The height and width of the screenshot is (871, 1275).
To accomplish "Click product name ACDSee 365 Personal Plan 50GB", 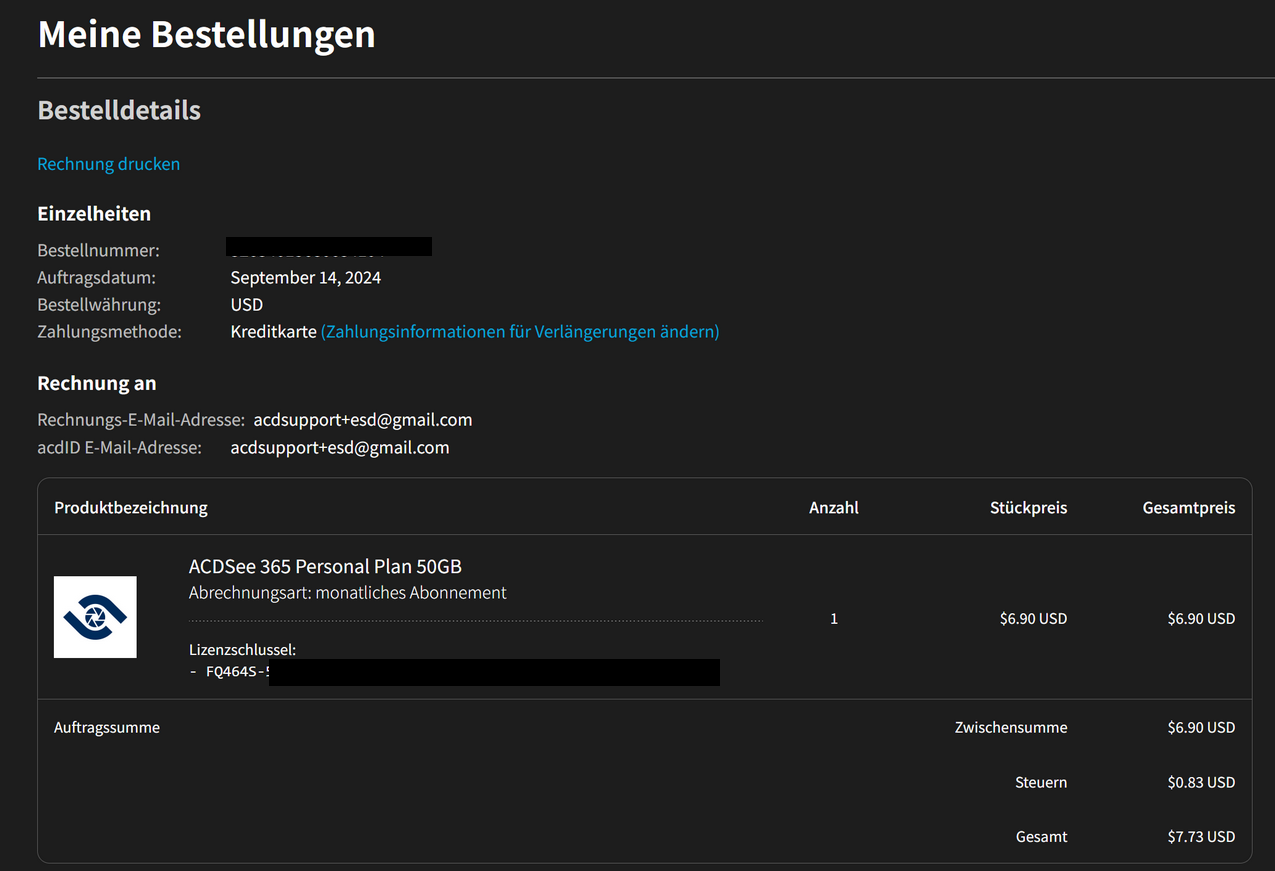I will [325, 566].
